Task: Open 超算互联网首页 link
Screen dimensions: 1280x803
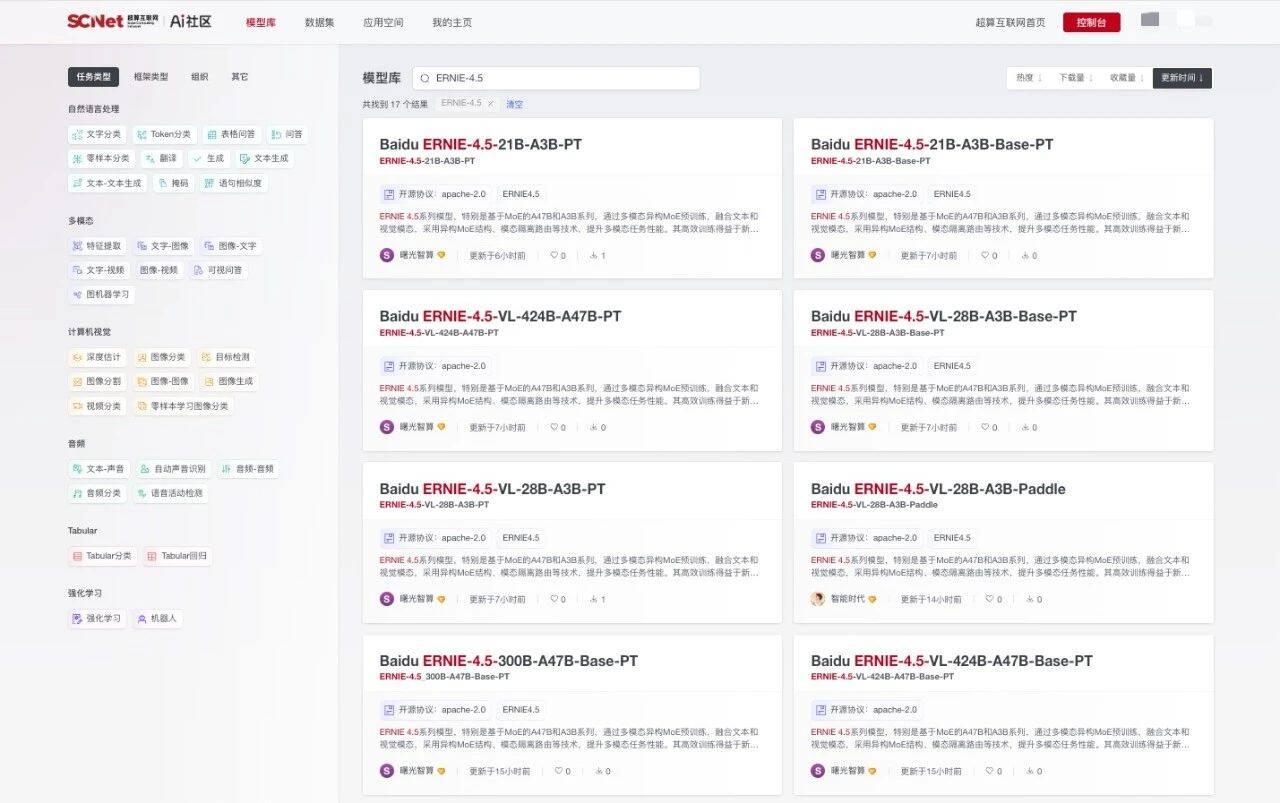Action: [1010, 22]
